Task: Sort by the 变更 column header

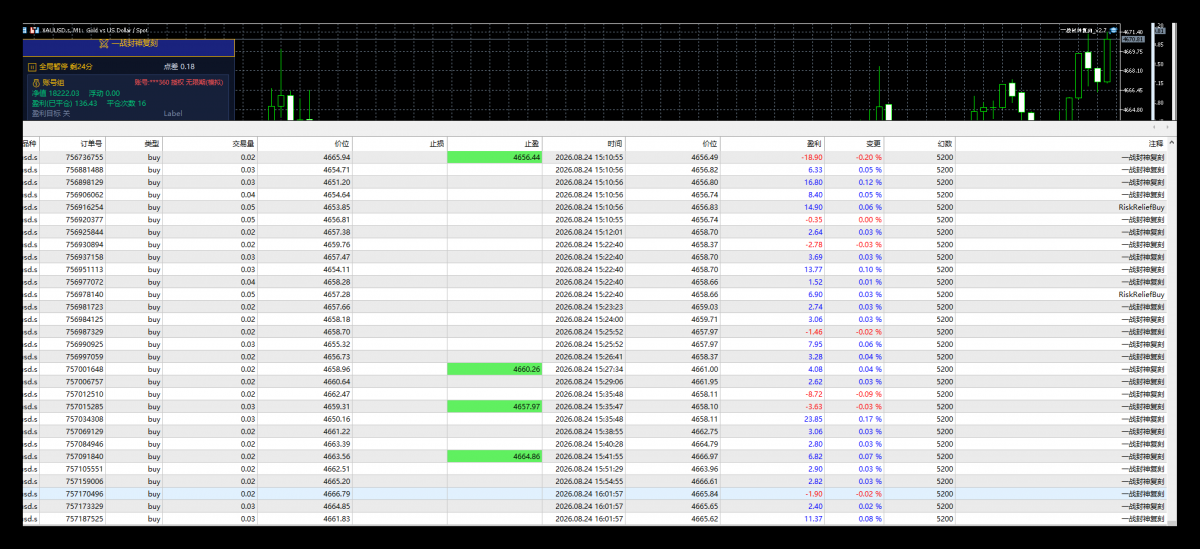Action: [x=855, y=144]
